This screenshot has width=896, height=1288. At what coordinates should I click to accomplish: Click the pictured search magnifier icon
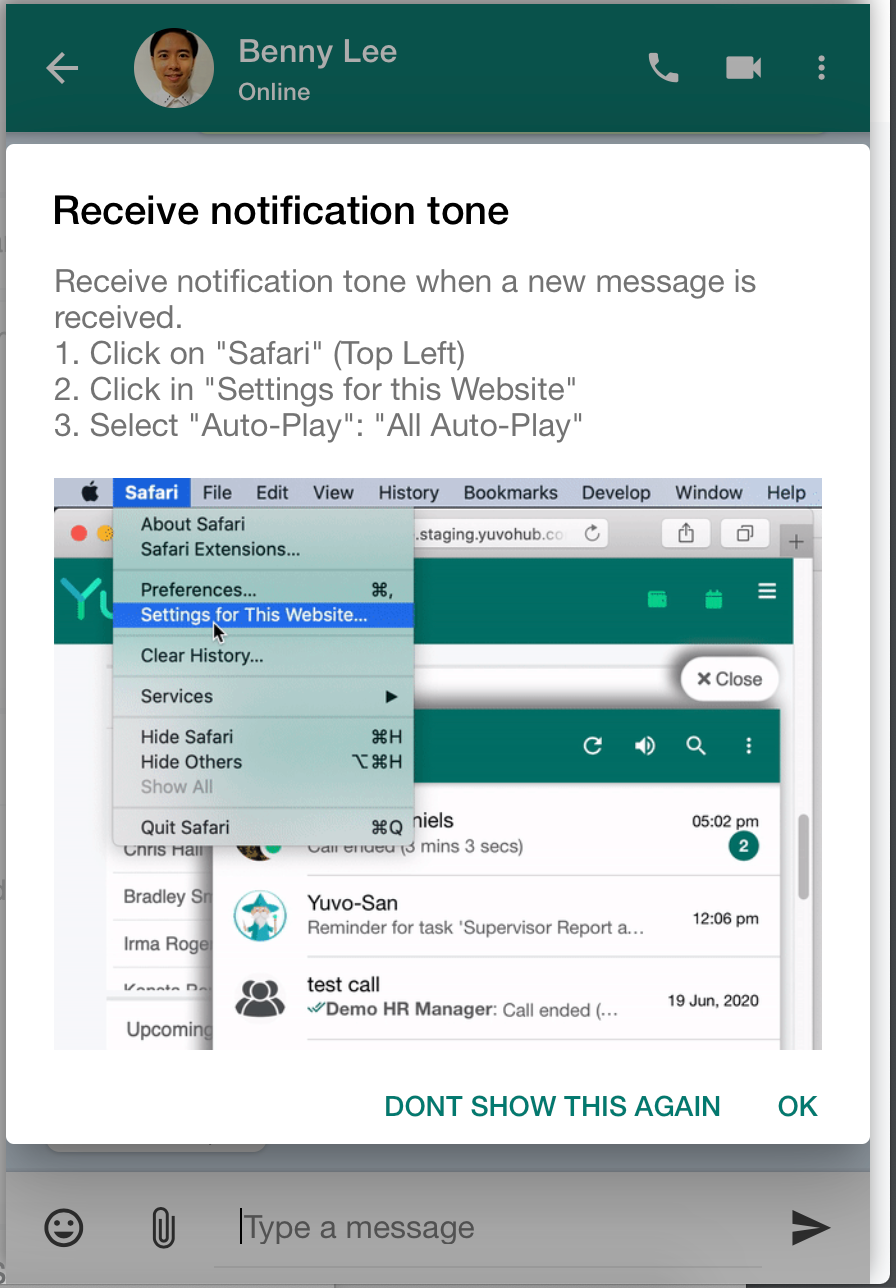coord(696,746)
